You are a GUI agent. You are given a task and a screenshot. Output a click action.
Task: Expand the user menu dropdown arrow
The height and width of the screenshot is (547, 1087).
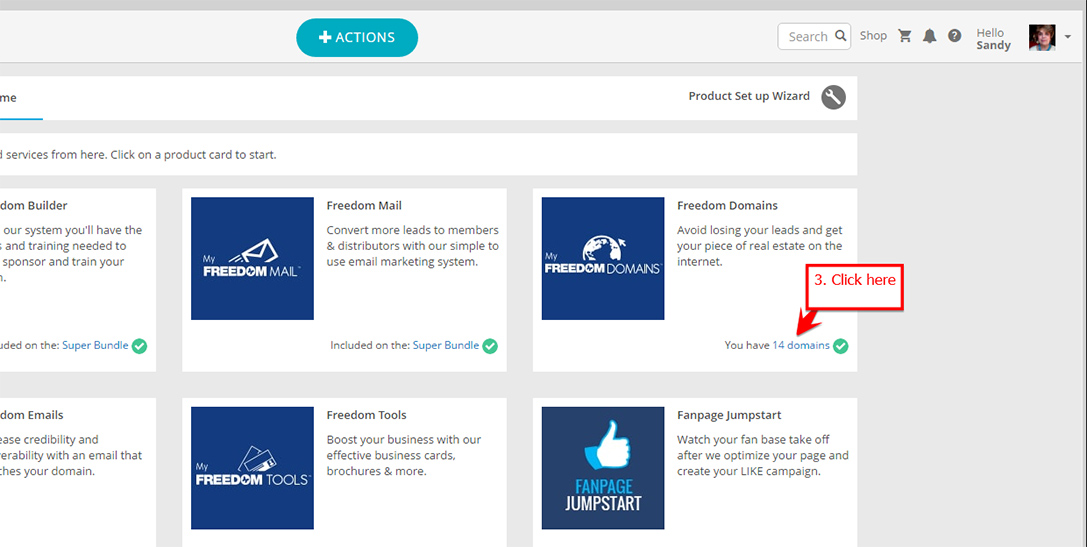click(1068, 38)
